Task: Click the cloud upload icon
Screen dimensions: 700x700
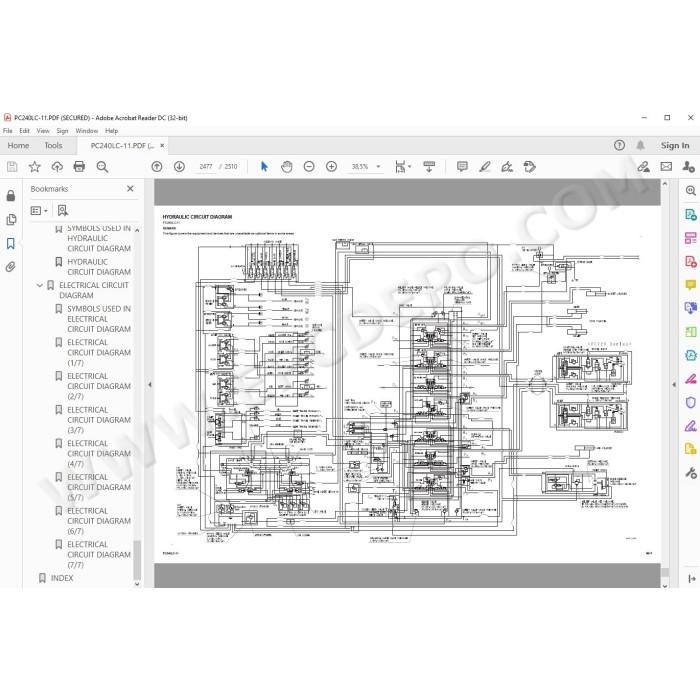Action: [57, 167]
